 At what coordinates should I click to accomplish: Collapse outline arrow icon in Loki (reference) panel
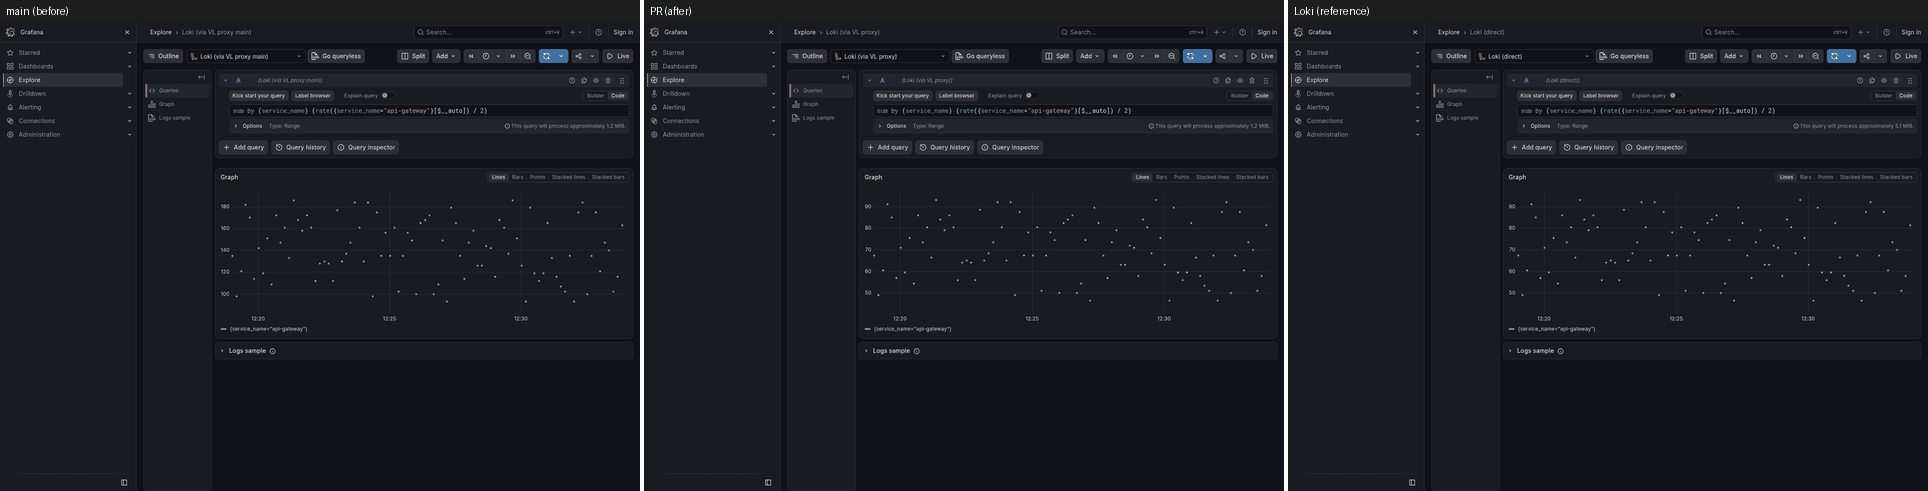1489,77
